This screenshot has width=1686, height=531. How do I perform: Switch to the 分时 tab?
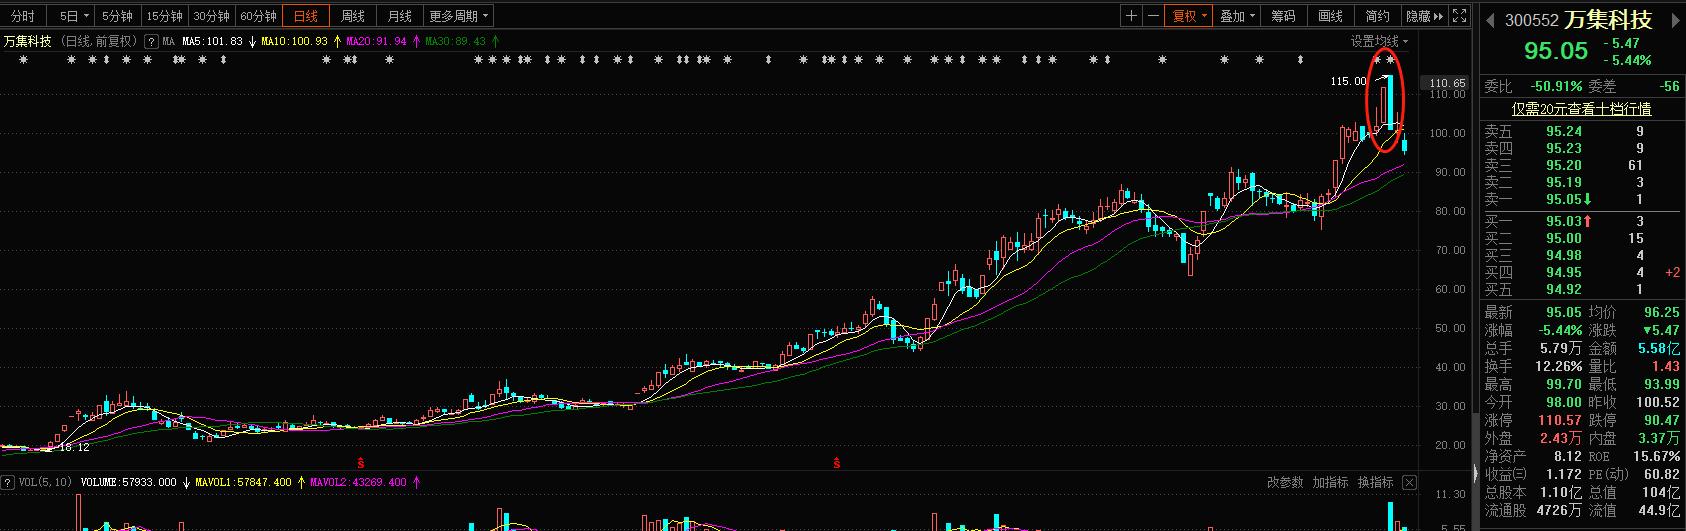pos(22,16)
